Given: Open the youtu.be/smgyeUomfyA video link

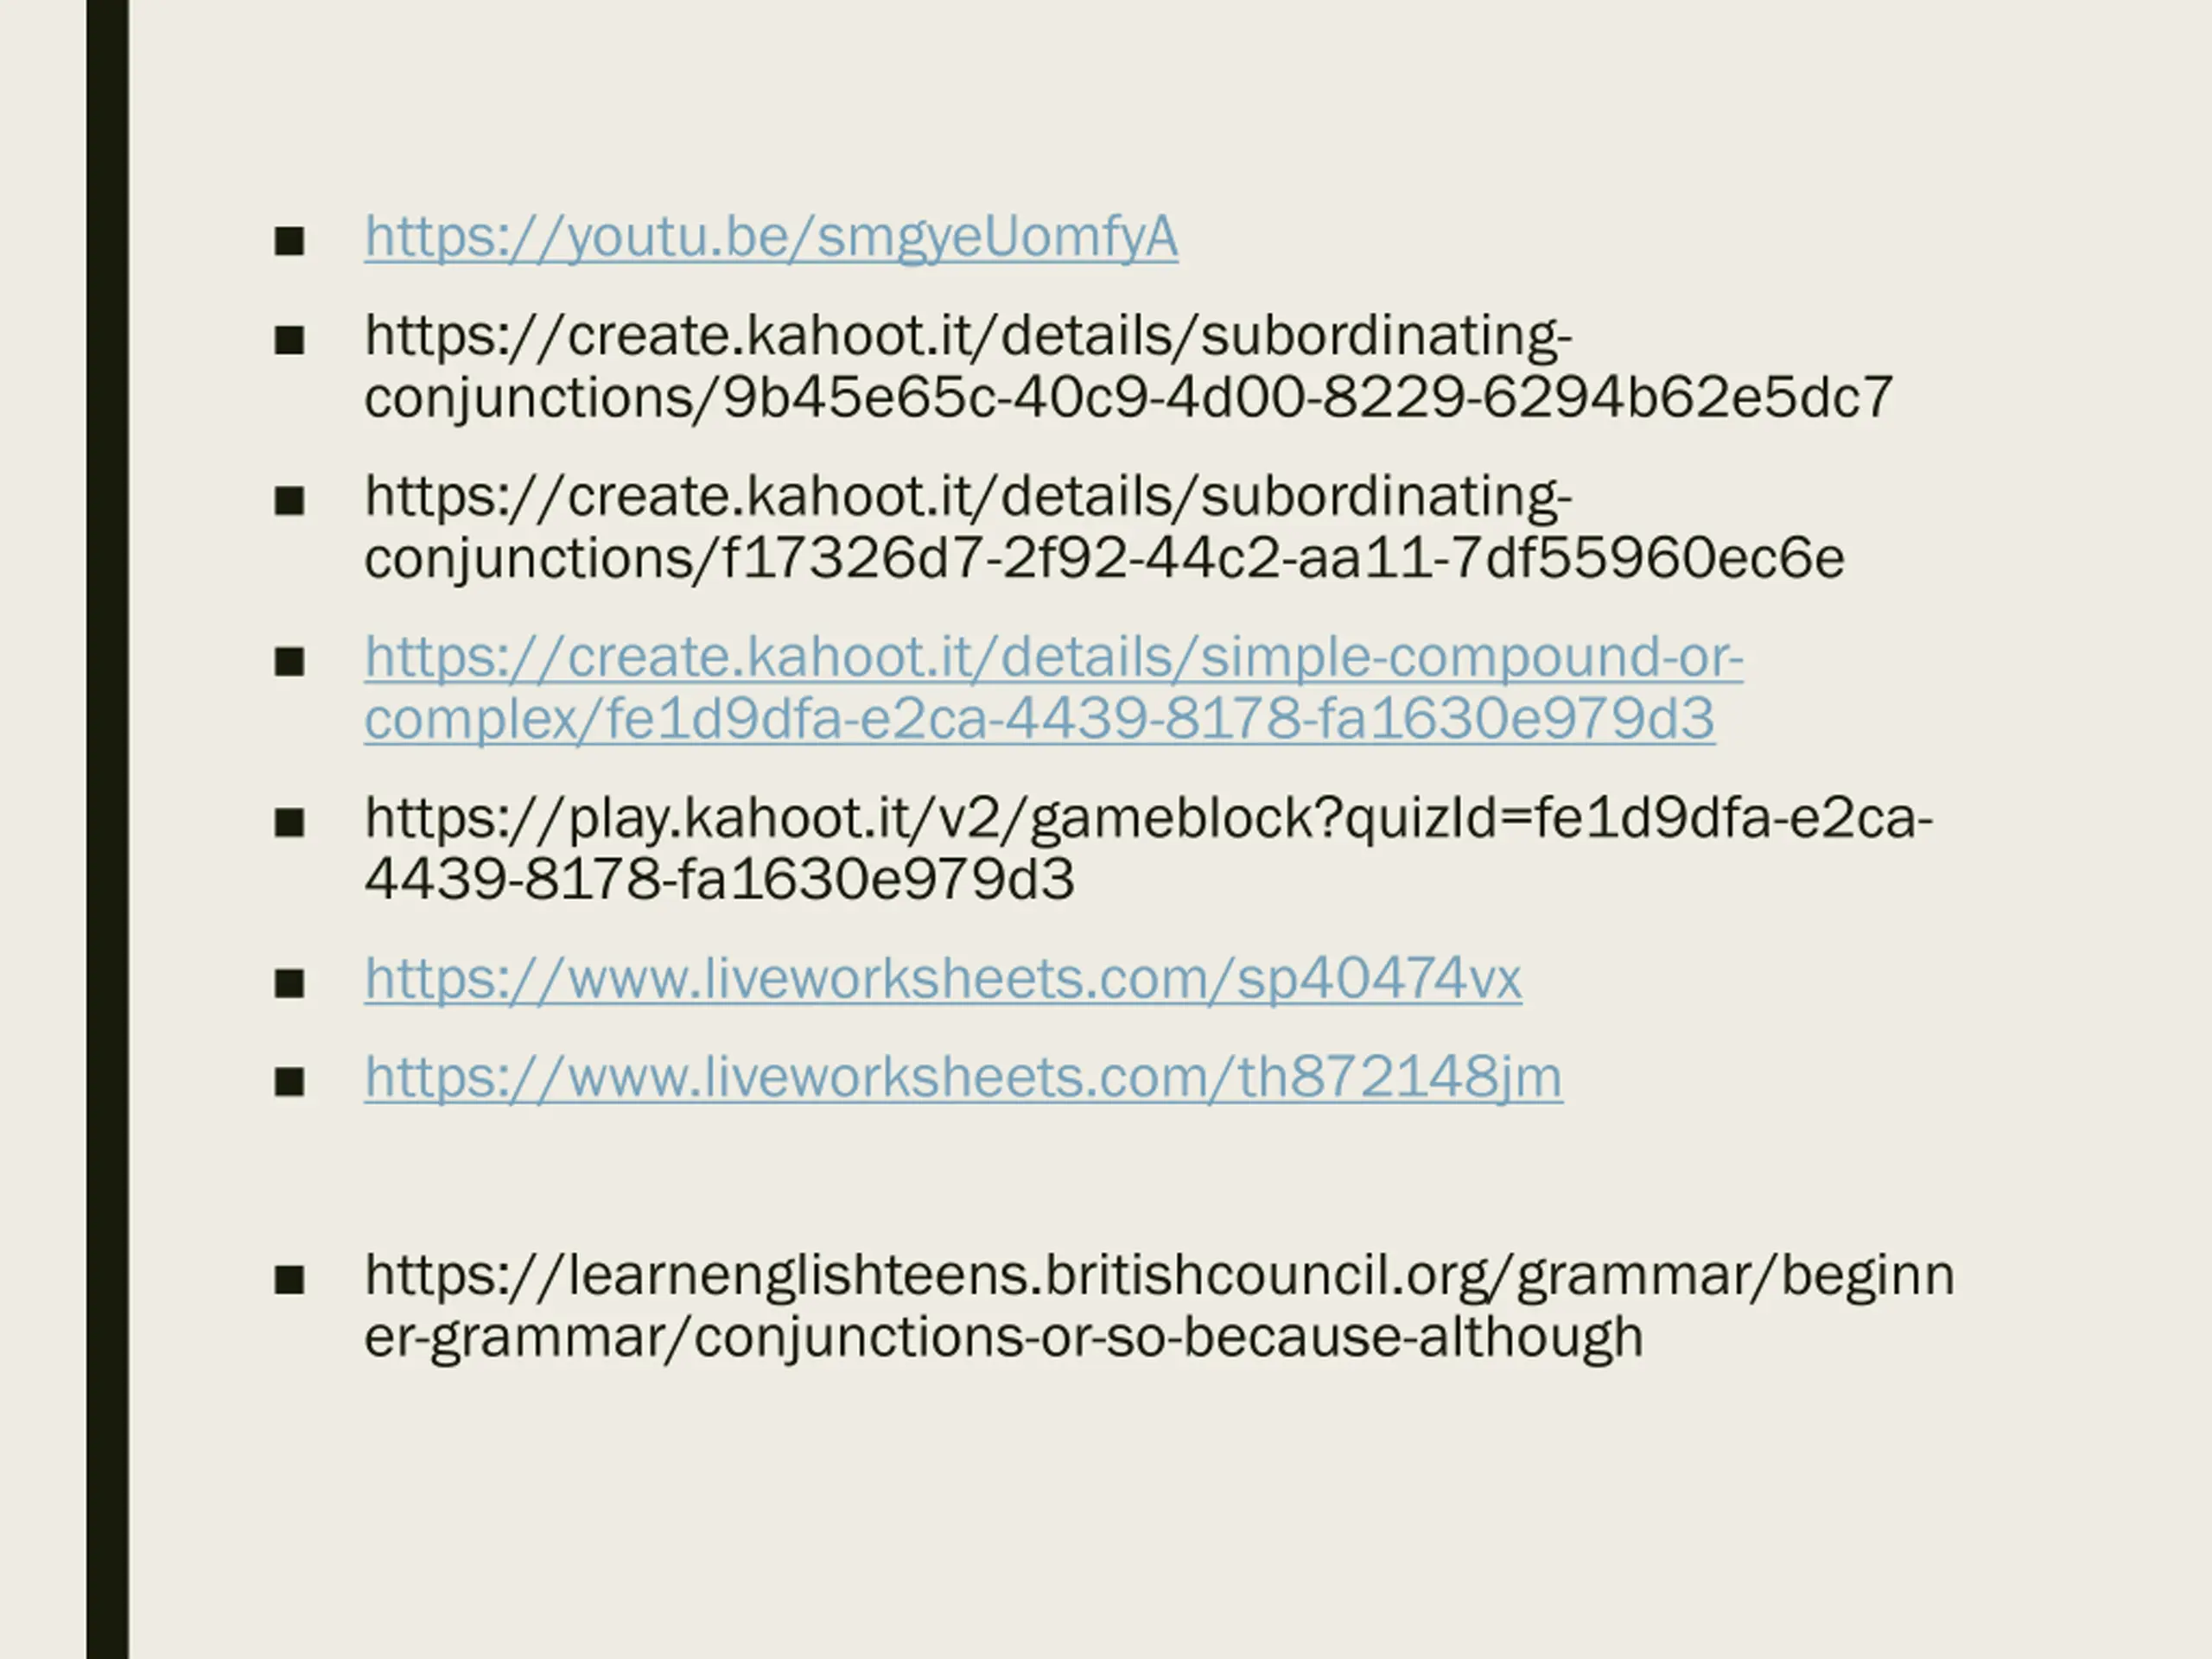Looking at the screenshot, I should [x=771, y=238].
